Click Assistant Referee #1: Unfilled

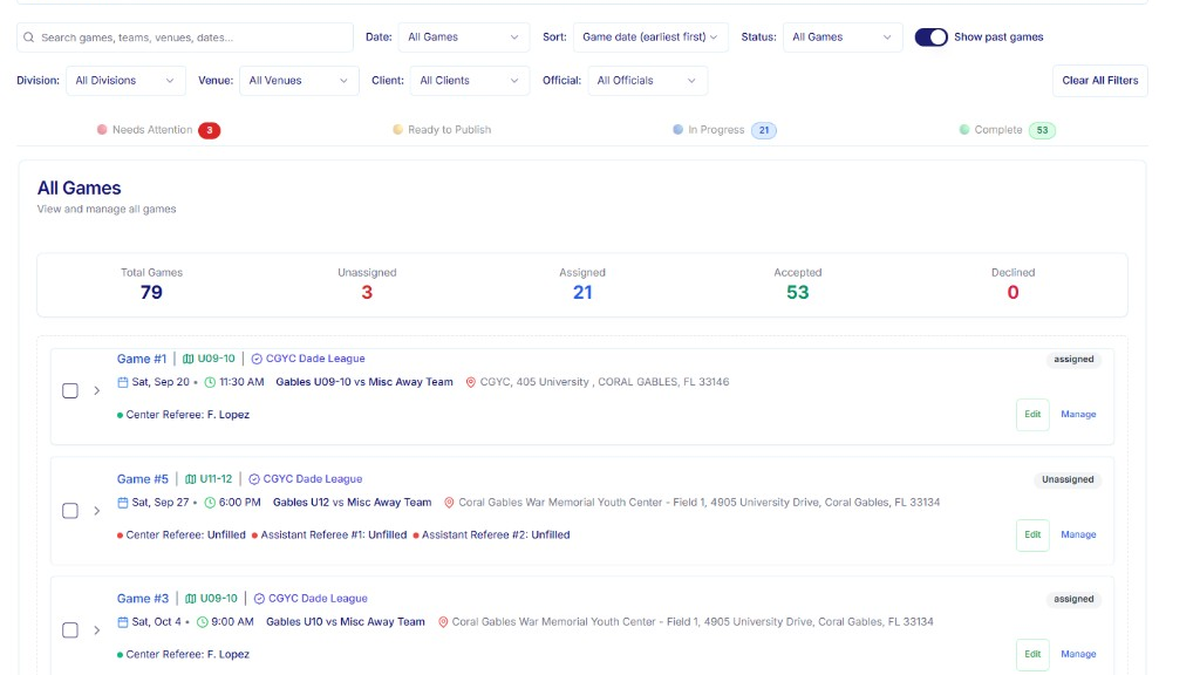click(334, 535)
